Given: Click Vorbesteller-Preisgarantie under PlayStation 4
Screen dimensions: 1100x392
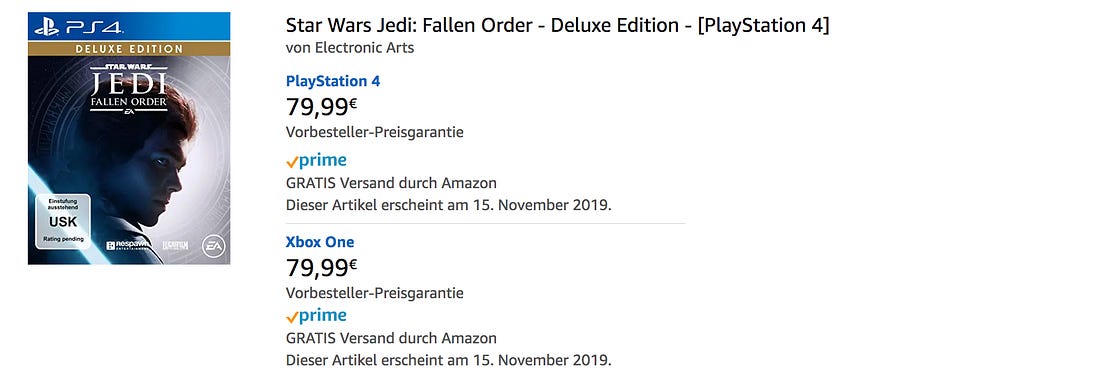Looking at the screenshot, I should tap(375, 132).
